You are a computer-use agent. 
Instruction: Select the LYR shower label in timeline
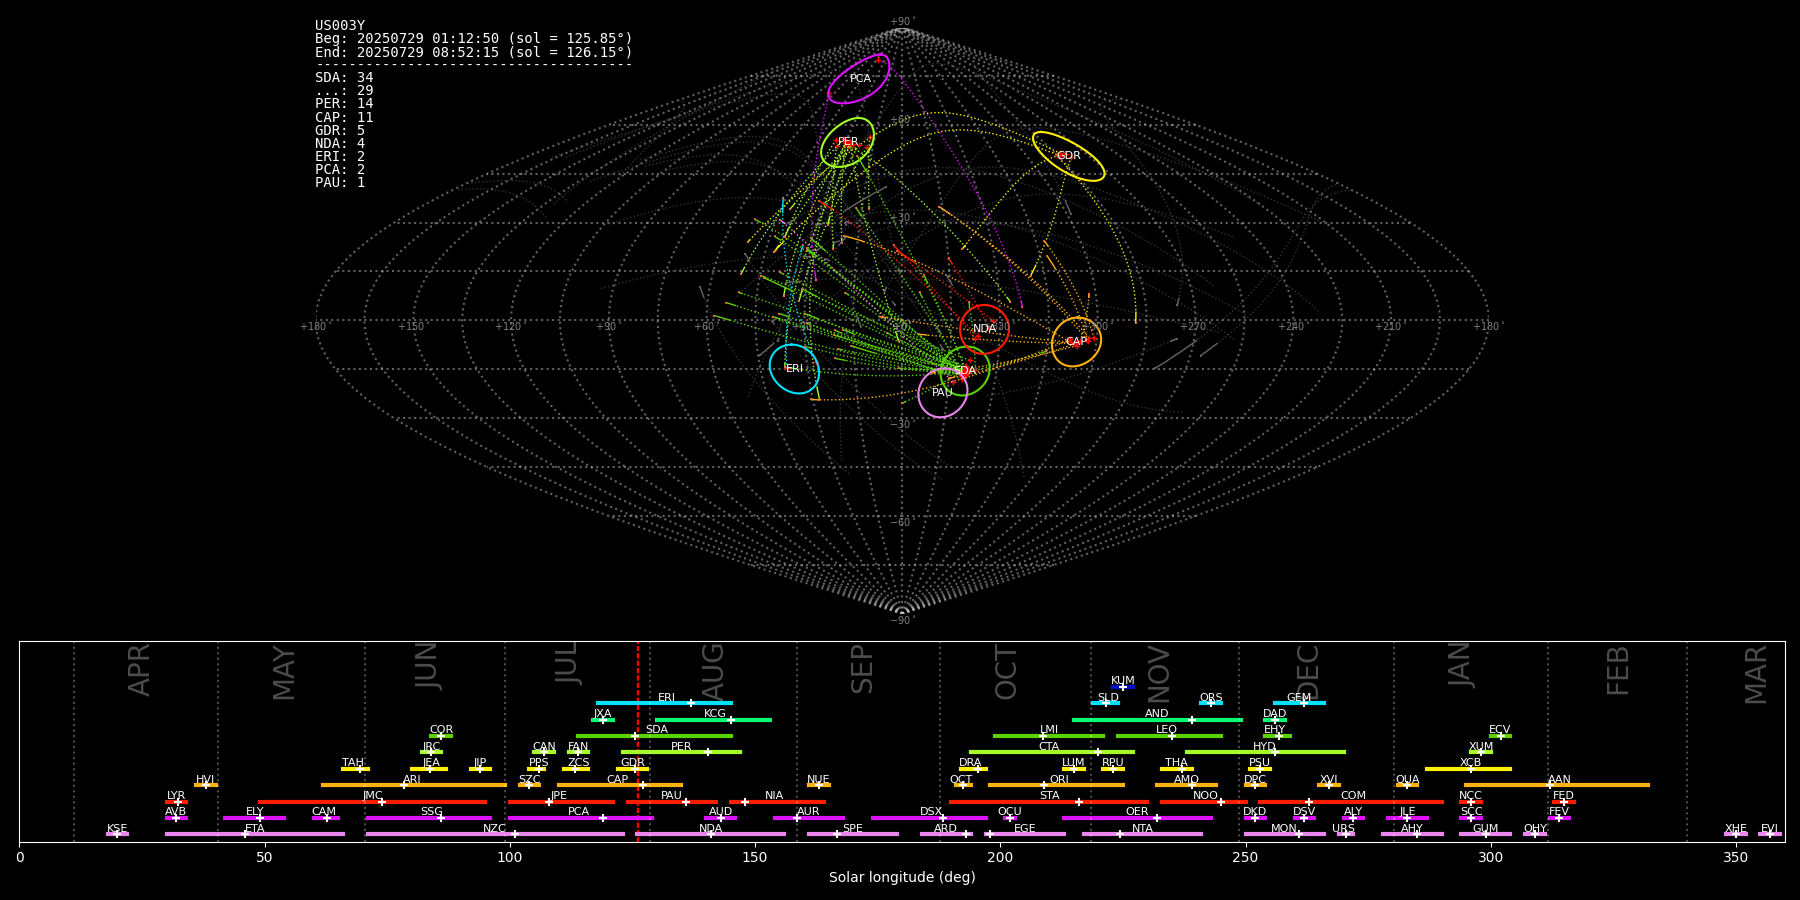tap(176, 796)
